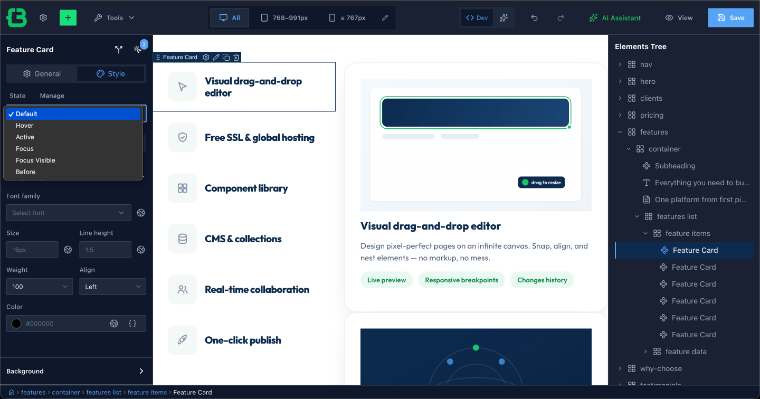Collapse the features node in Elements Tree

point(620,132)
